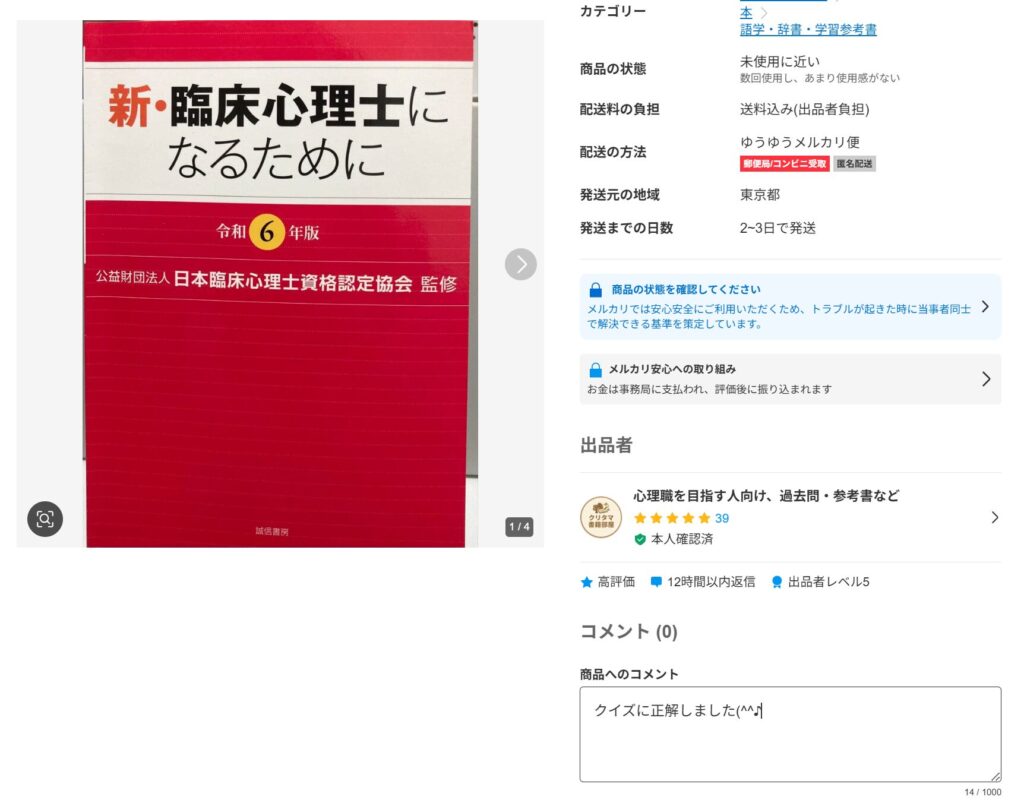Open the 本 category link
1024x803 pixels.
click(x=746, y=12)
